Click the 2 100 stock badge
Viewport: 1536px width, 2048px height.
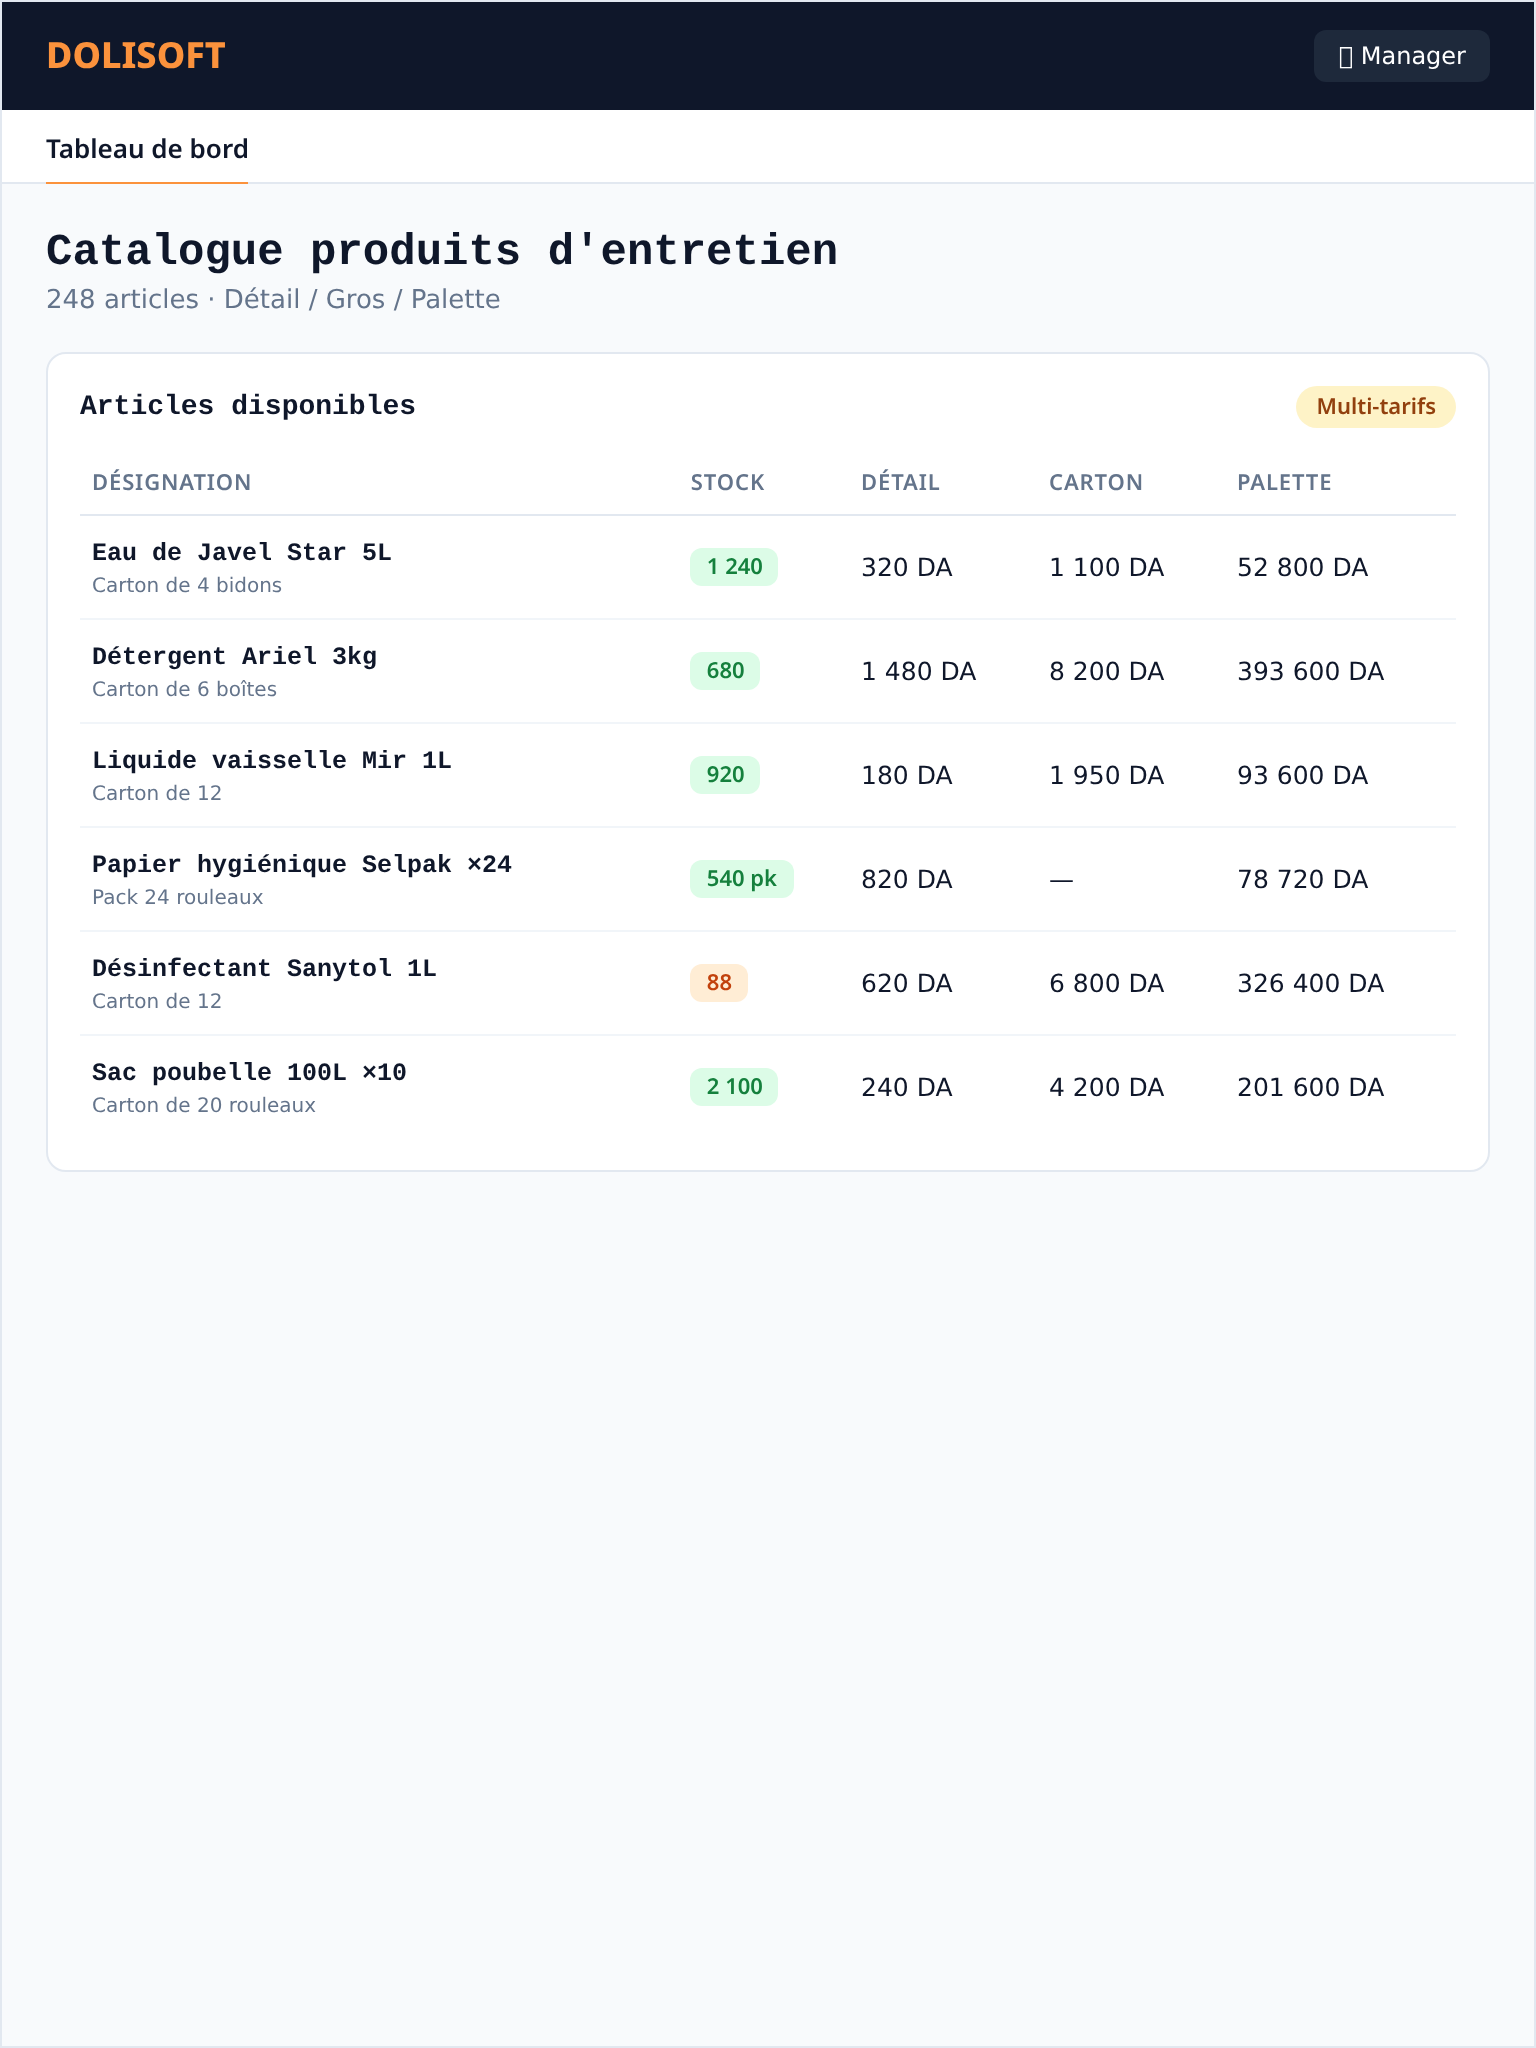click(x=734, y=1087)
